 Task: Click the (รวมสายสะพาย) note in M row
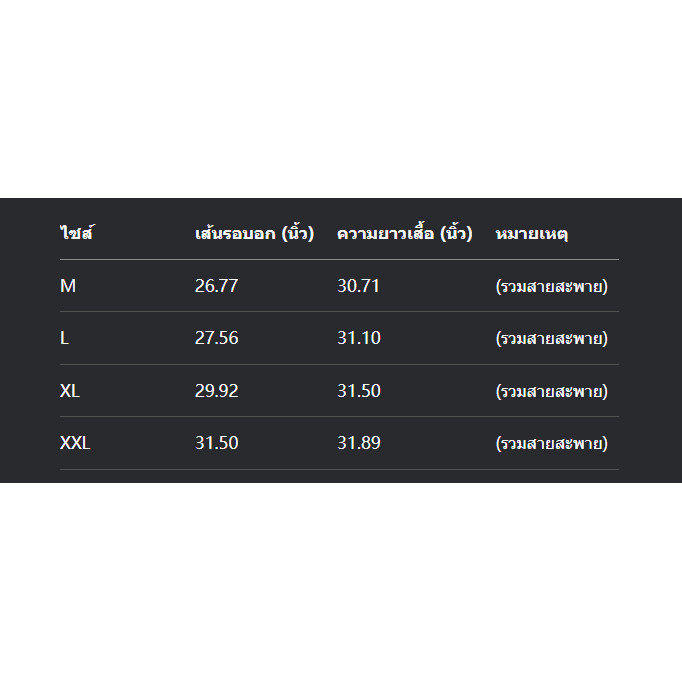click(x=552, y=287)
